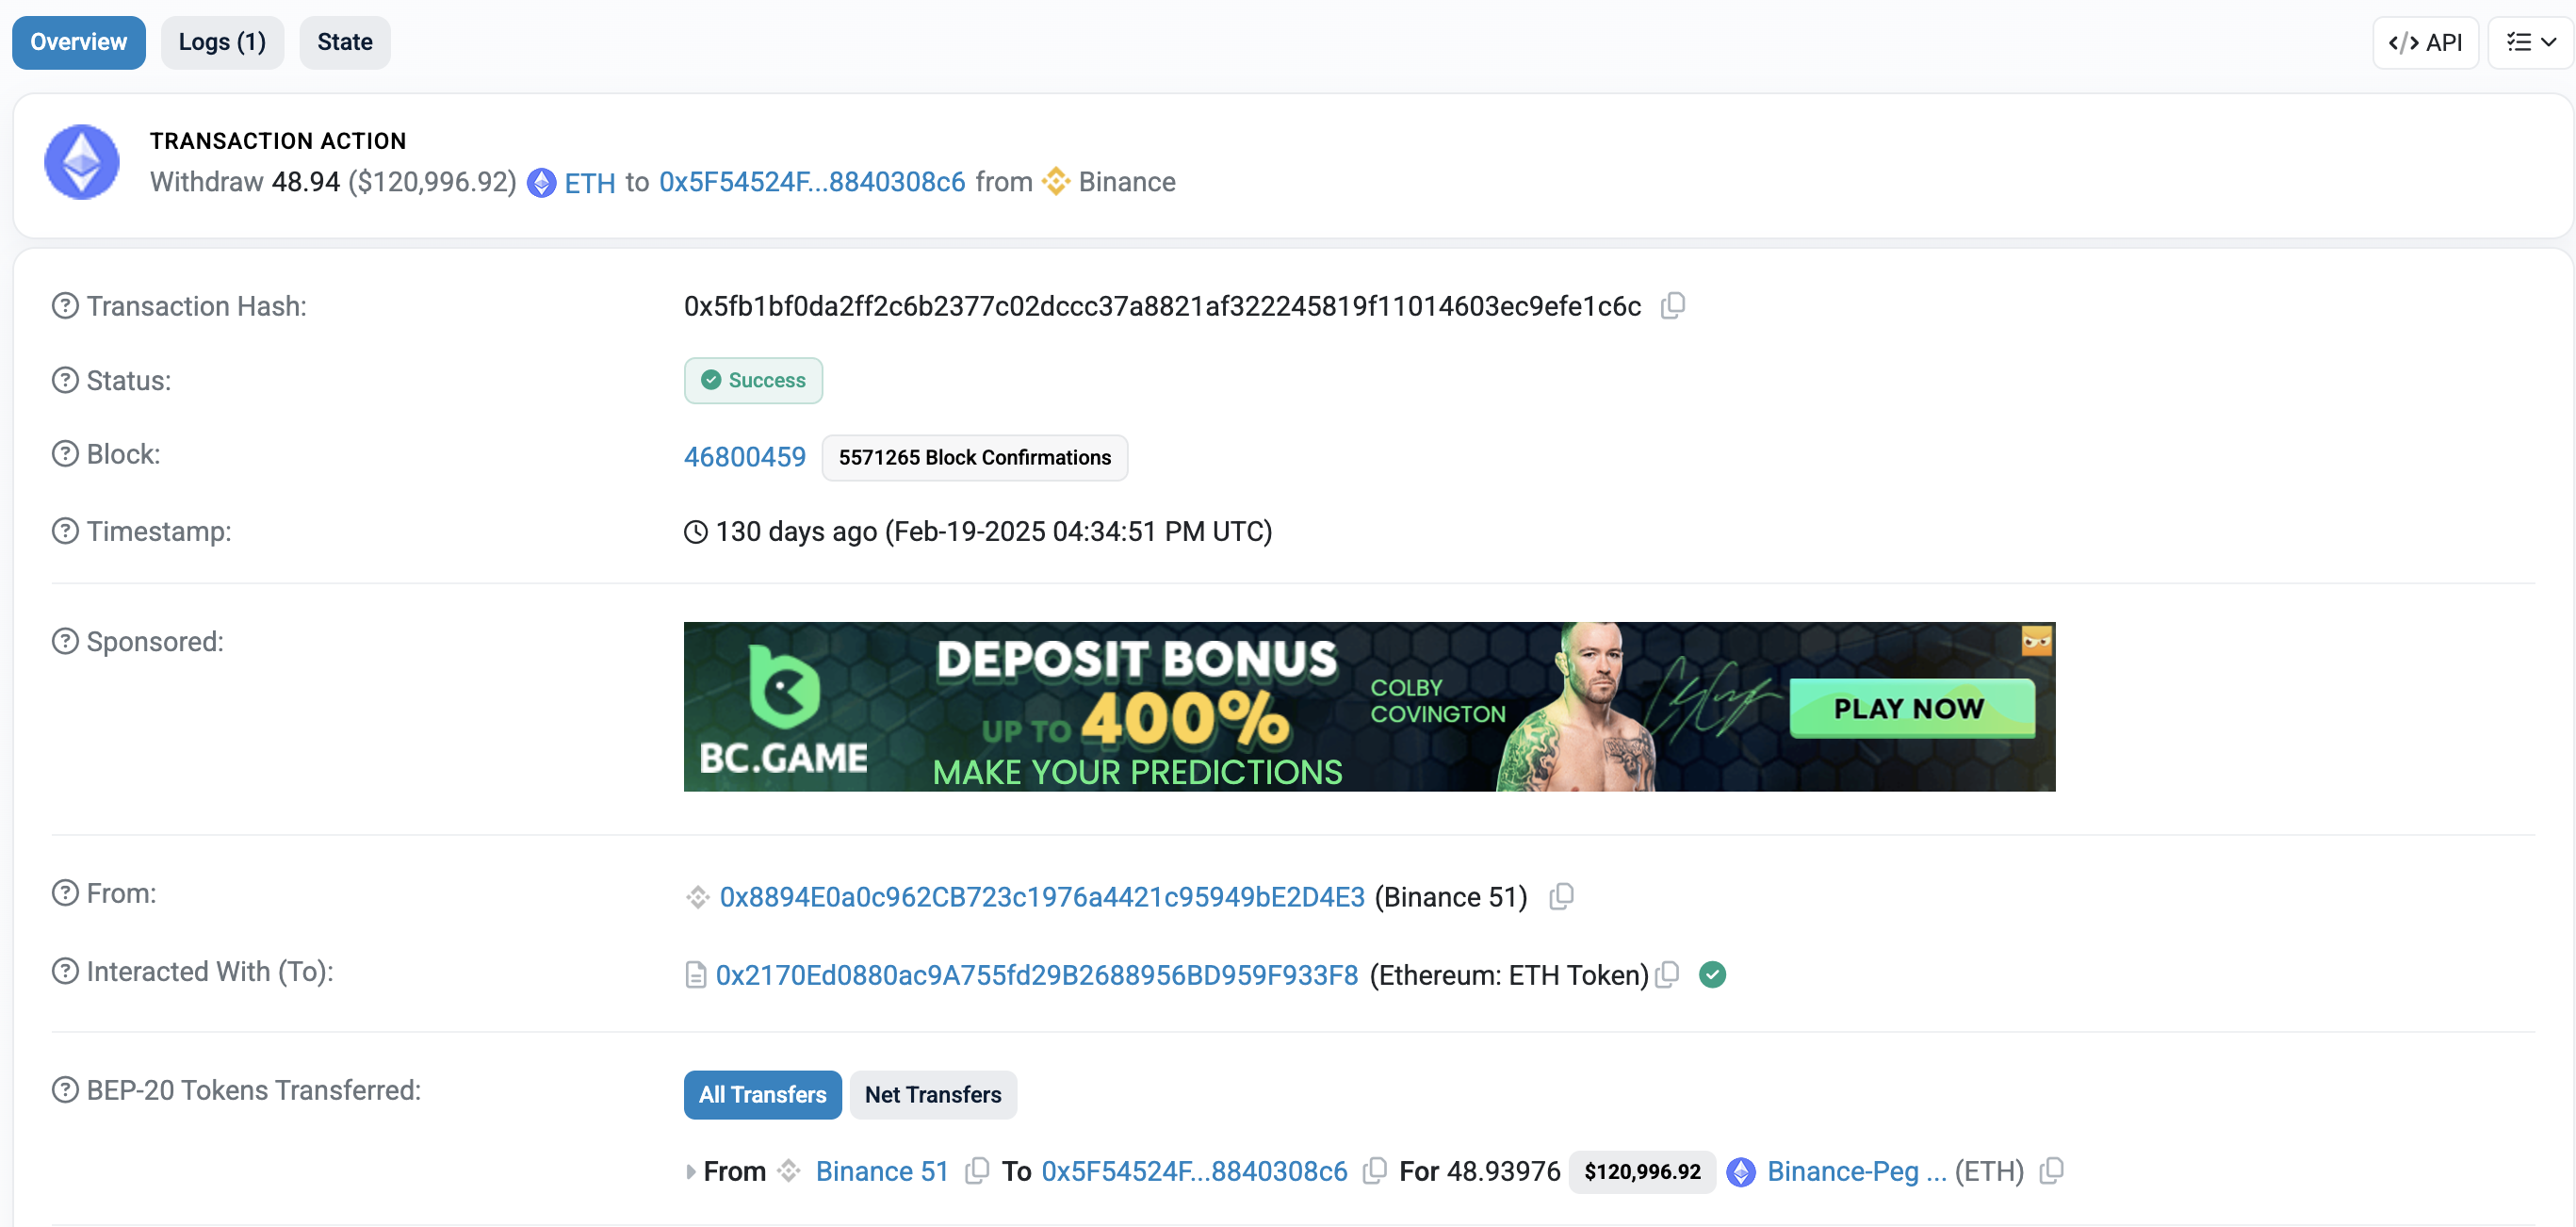Open the Binance-Peg ETH token link

tap(1856, 1171)
